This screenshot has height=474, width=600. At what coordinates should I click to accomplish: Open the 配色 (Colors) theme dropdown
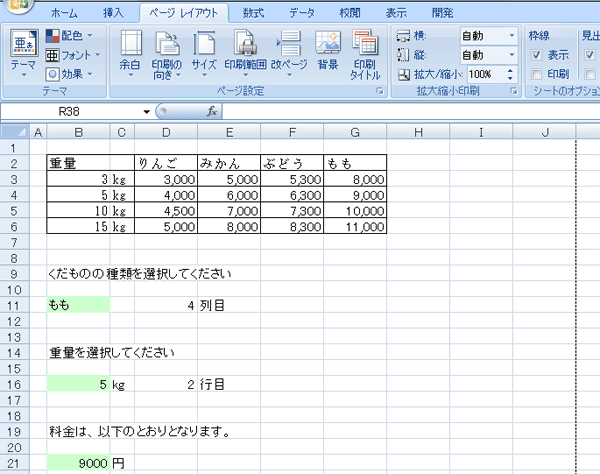pyautogui.click(x=69, y=36)
